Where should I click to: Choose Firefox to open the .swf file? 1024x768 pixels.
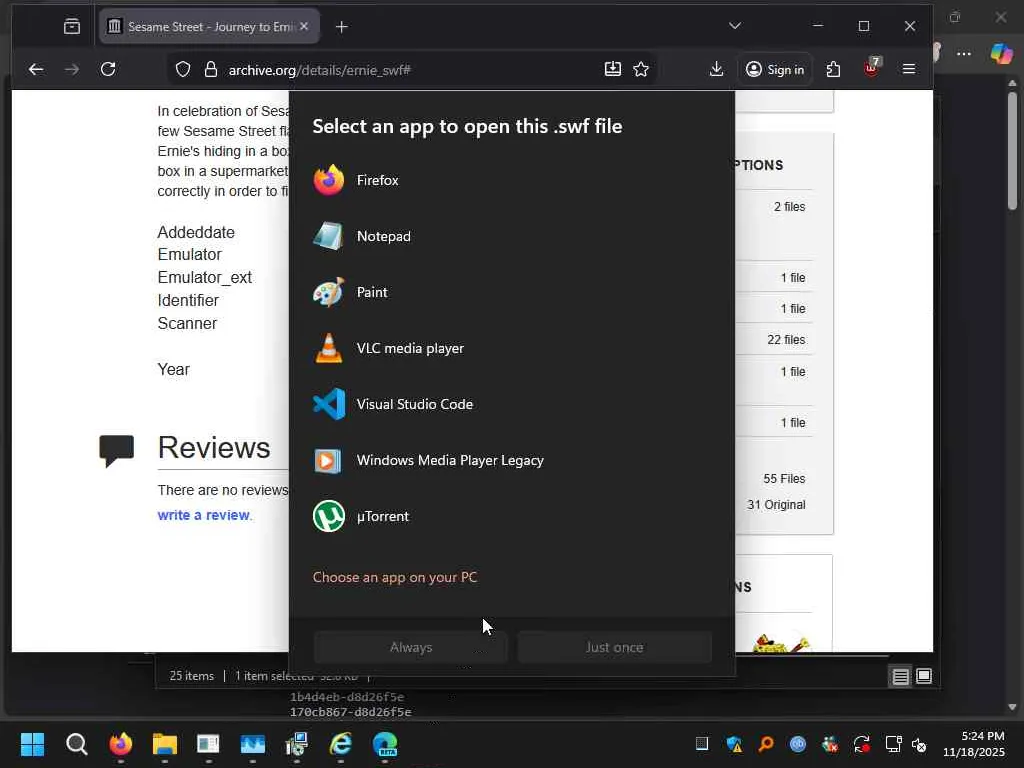click(x=512, y=180)
